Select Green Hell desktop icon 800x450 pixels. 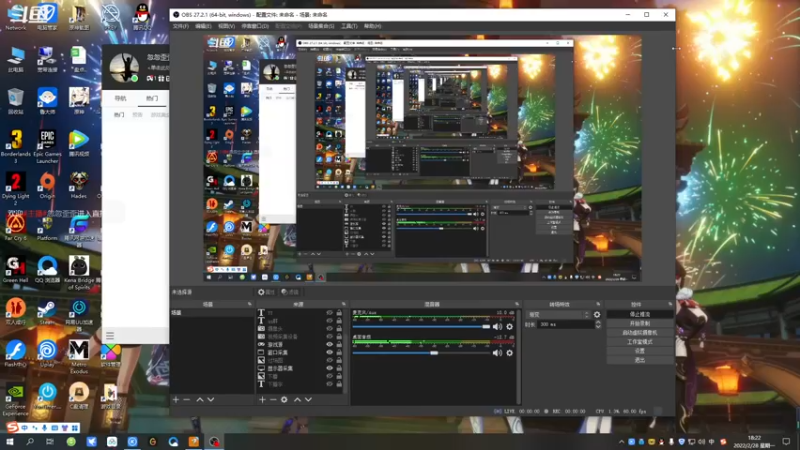click(x=15, y=270)
